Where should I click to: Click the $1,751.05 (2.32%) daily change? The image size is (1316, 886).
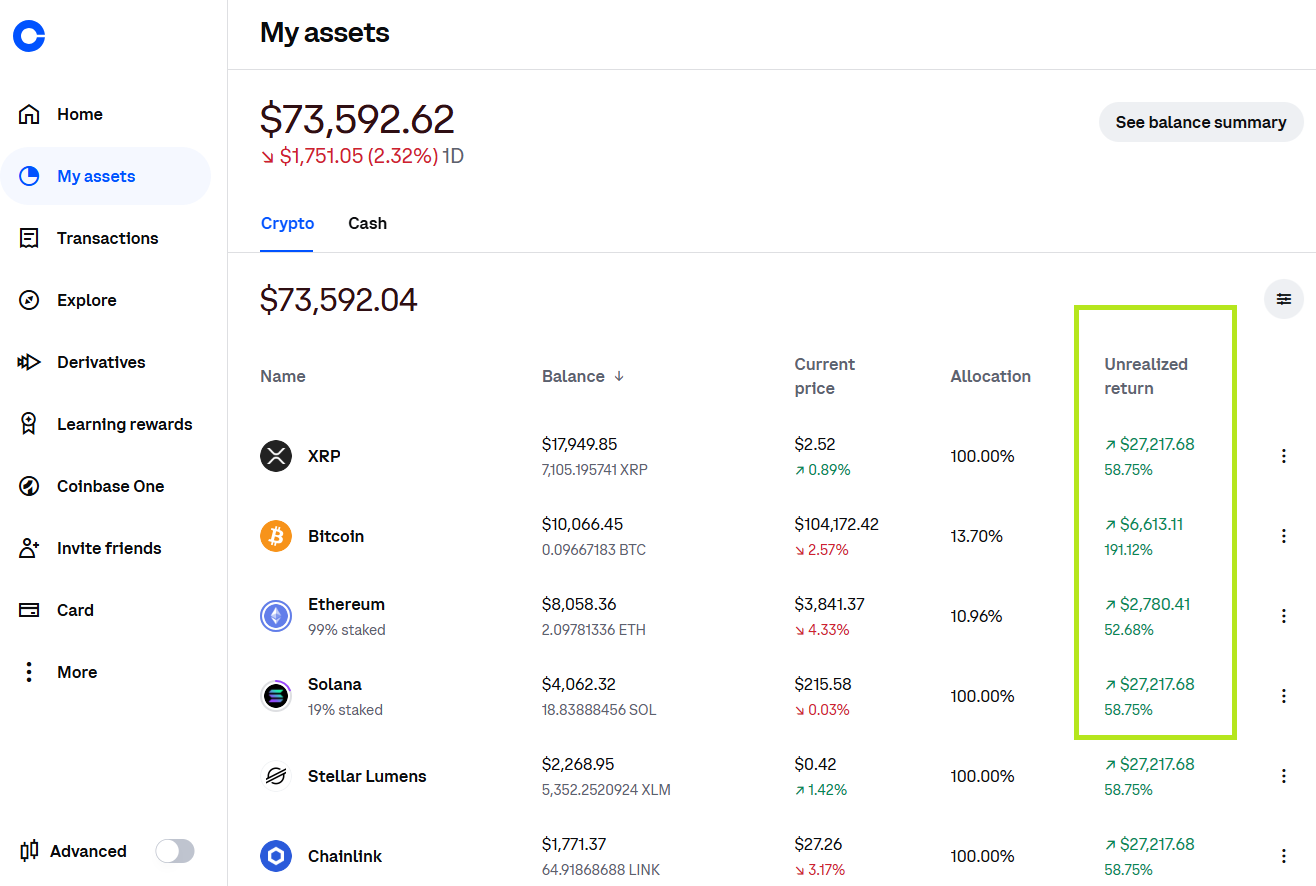point(349,156)
